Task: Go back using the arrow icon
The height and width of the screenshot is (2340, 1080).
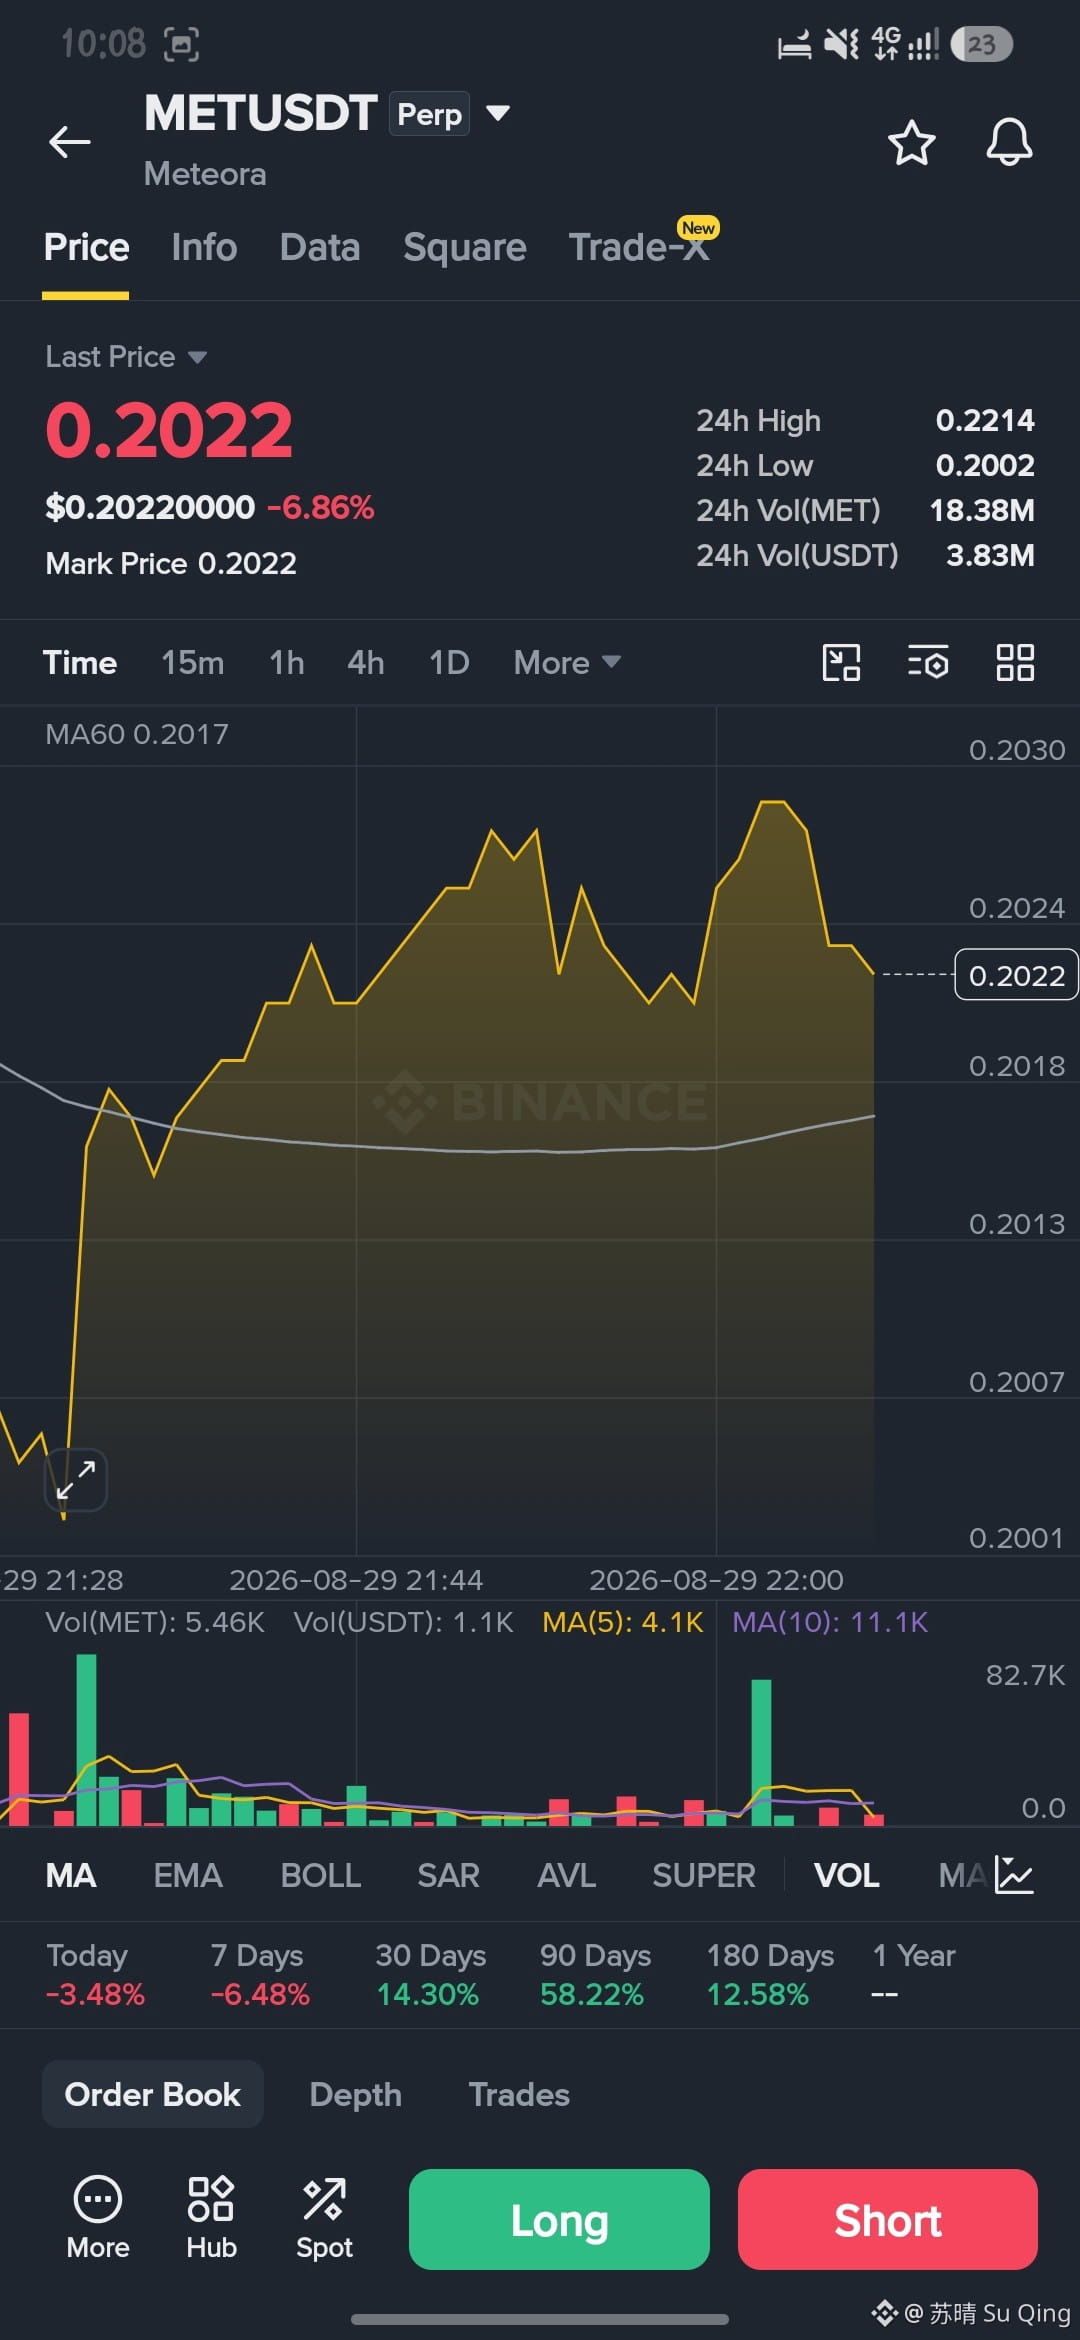Action: [x=70, y=142]
